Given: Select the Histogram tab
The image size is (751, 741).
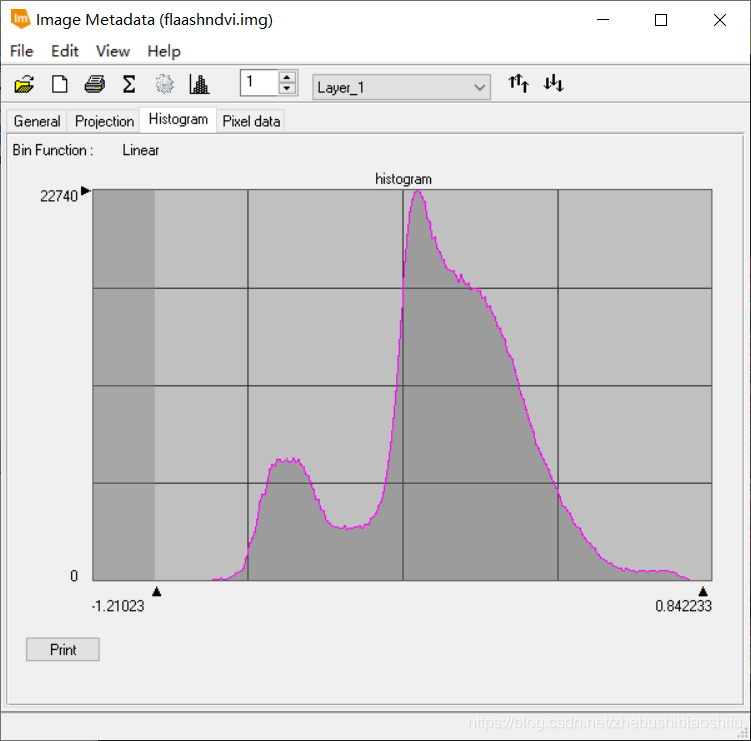Looking at the screenshot, I should point(178,119).
